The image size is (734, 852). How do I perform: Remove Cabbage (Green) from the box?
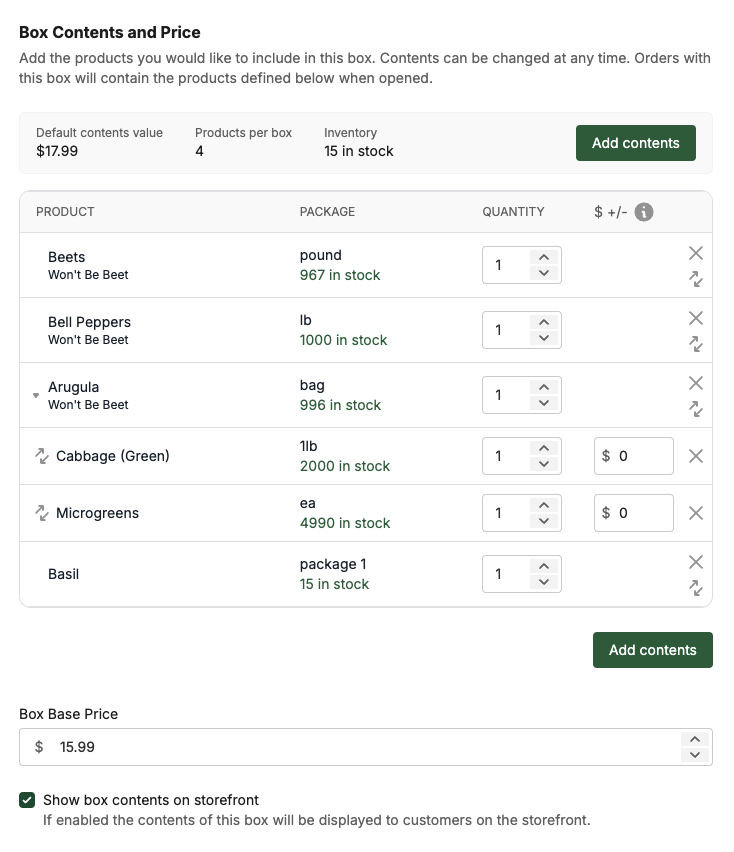696,456
